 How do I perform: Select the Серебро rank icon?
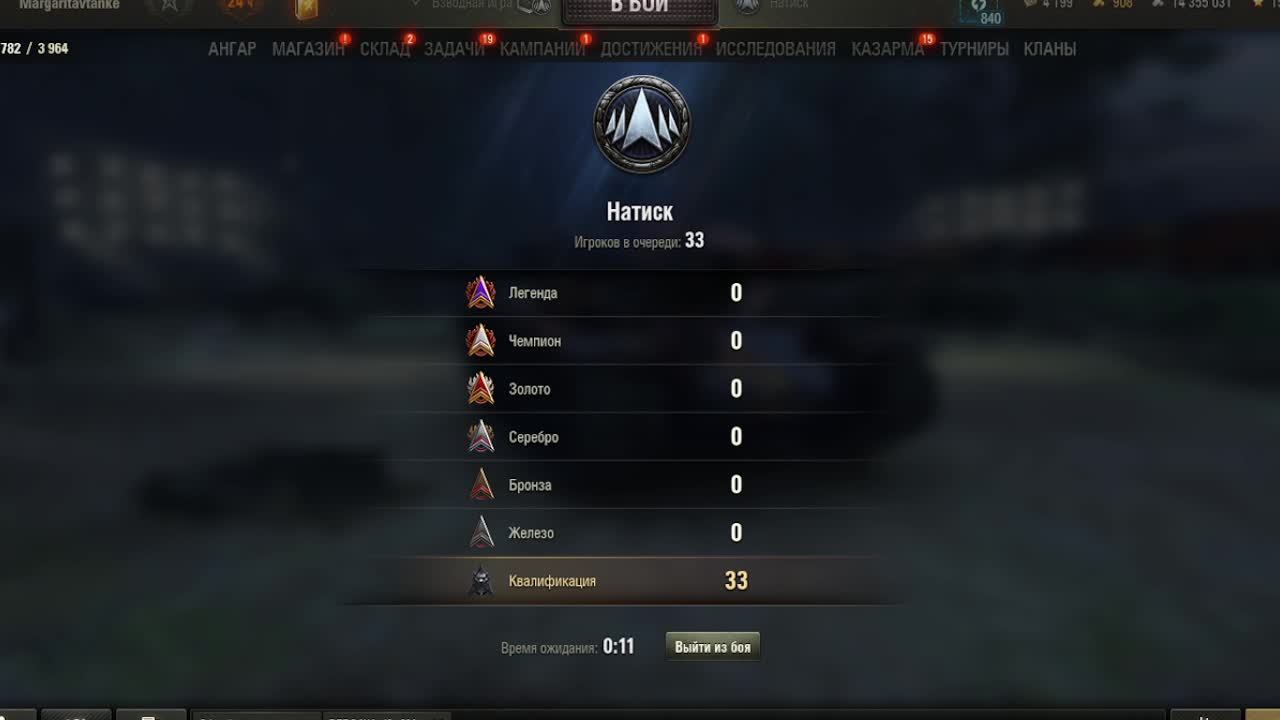[x=481, y=437]
